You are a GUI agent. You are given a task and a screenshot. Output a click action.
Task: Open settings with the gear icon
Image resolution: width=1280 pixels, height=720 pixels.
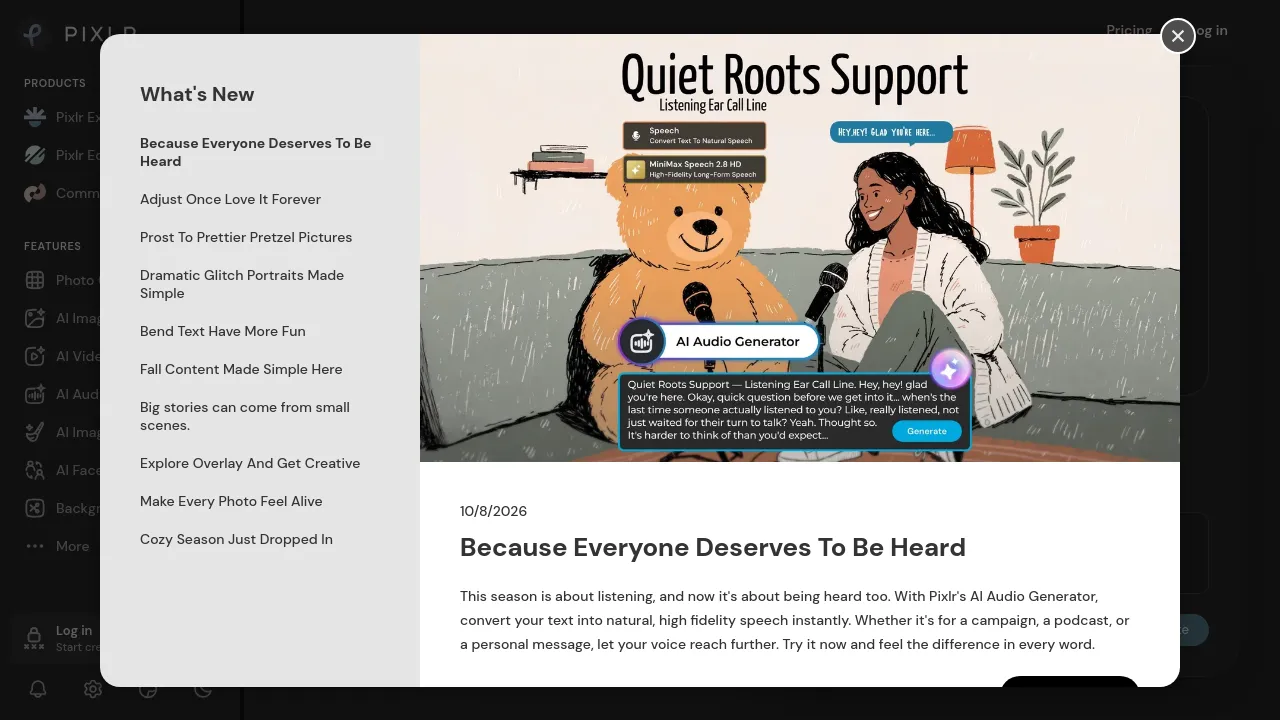pos(93,689)
